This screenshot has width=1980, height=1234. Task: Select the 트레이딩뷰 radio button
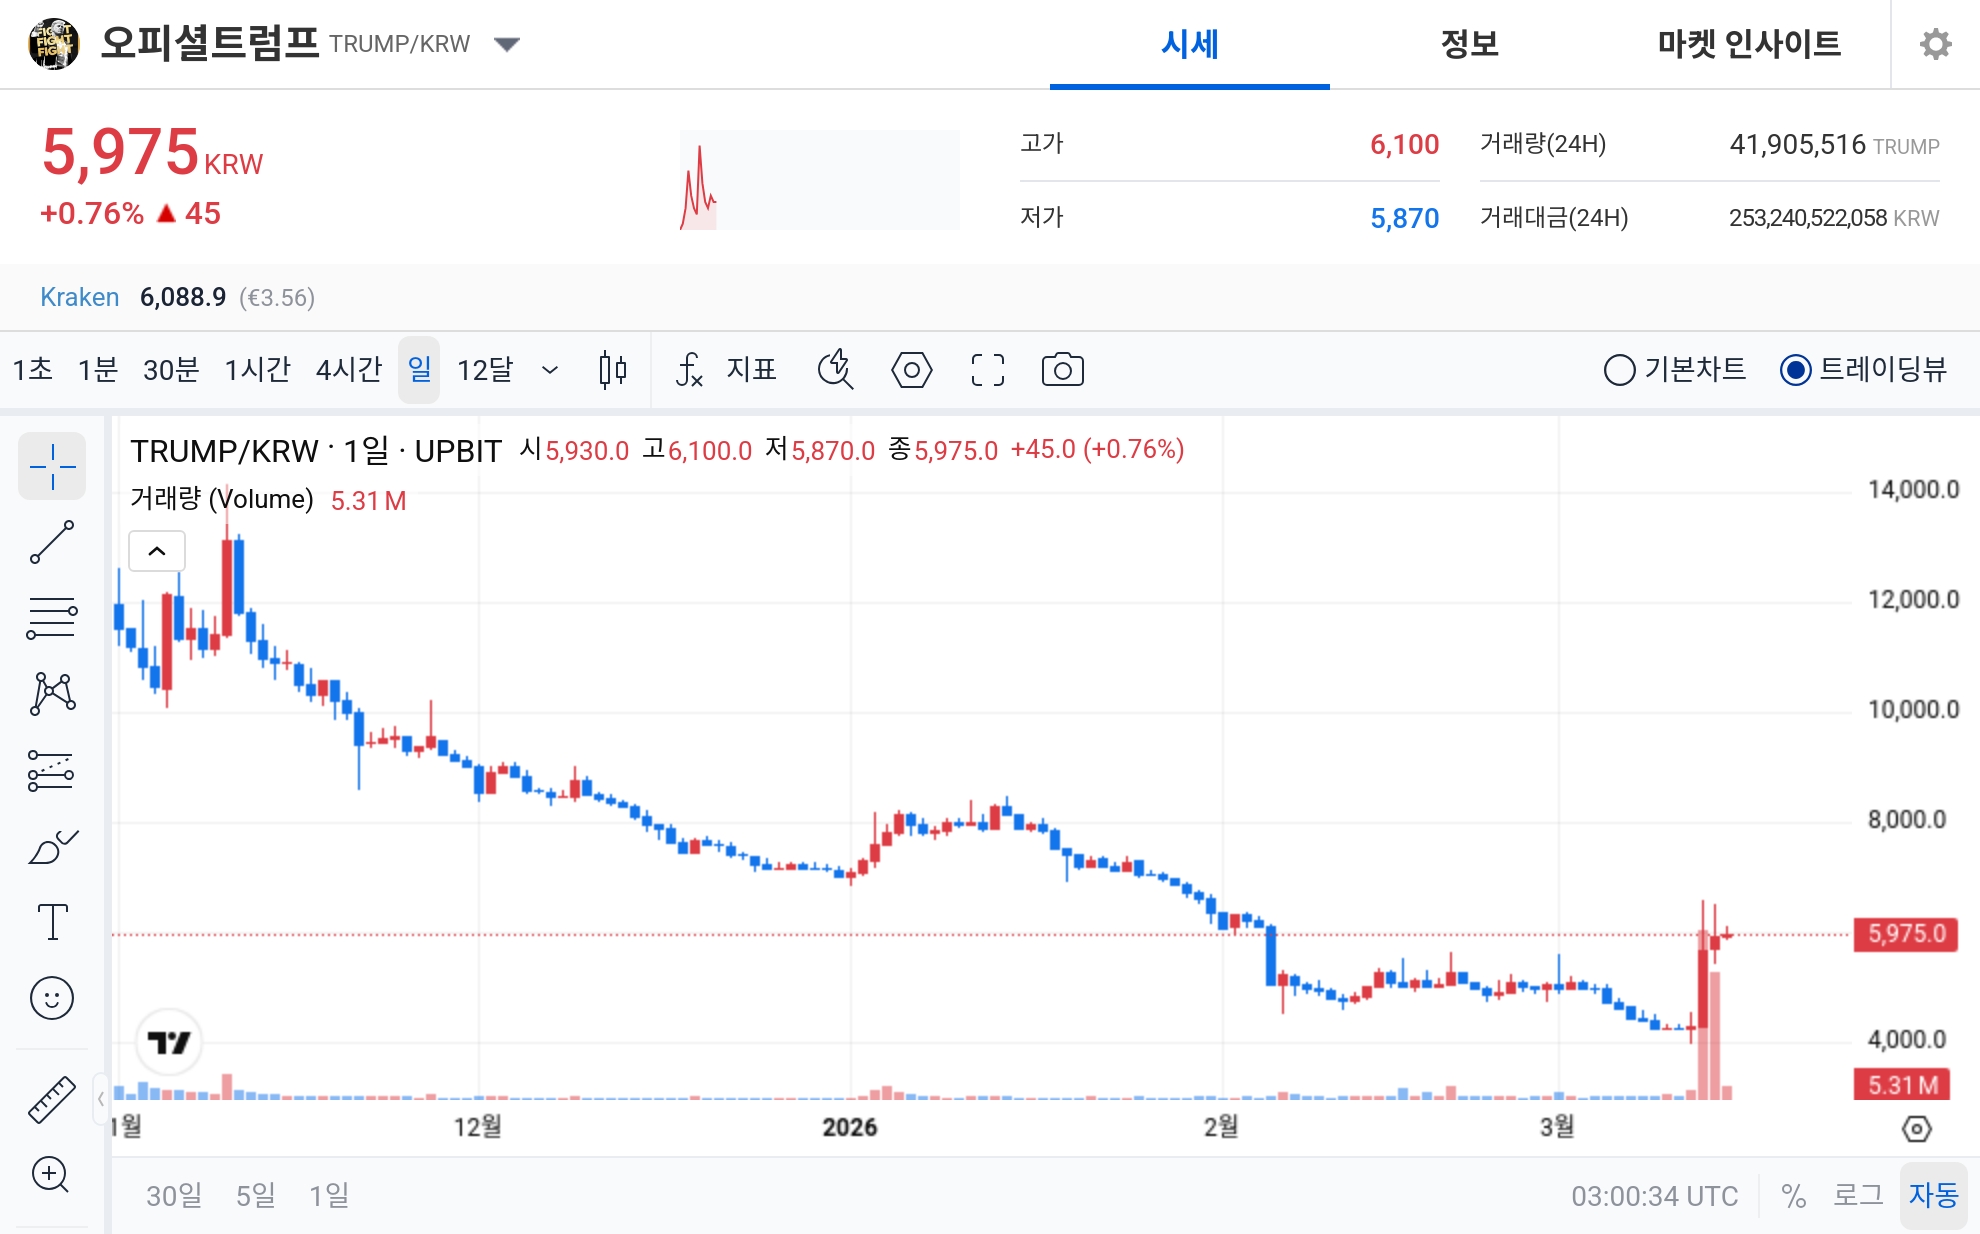tap(1797, 370)
